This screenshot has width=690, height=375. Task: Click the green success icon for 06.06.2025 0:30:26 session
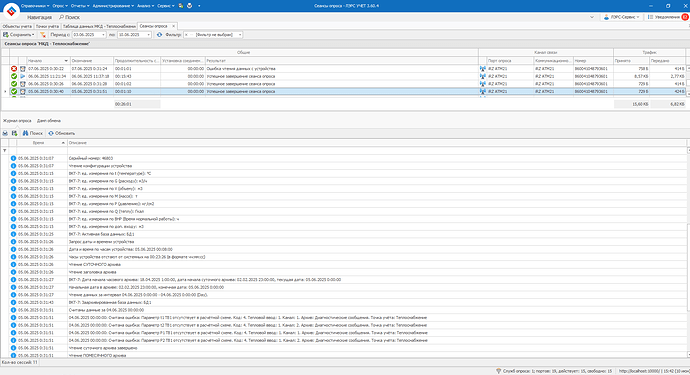pyautogui.click(x=14, y=84)
